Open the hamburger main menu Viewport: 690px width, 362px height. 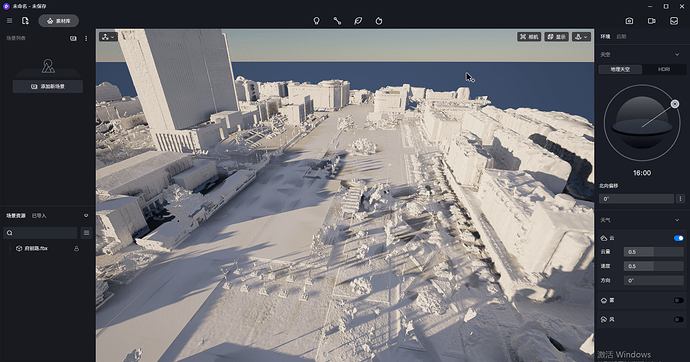[x=9, y=21]
